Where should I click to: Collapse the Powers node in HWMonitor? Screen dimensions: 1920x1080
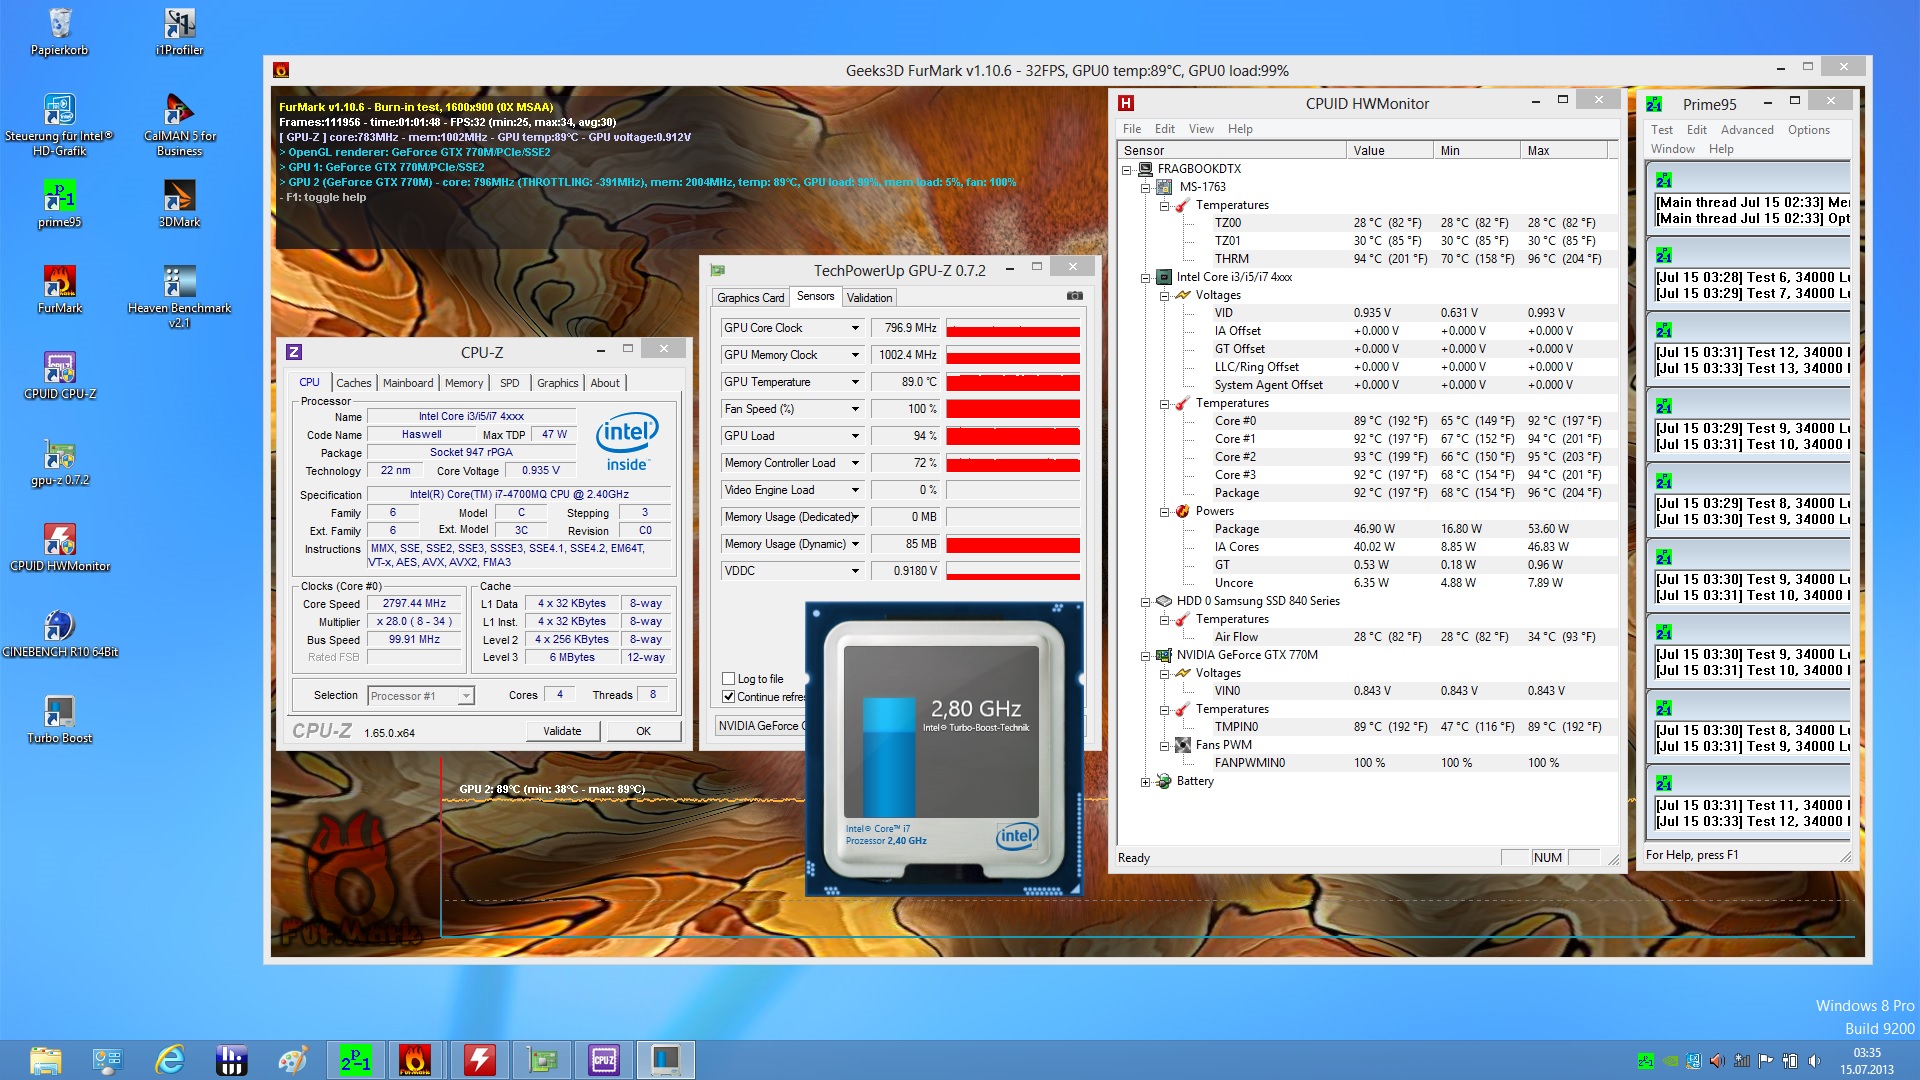pos(1165,512)
